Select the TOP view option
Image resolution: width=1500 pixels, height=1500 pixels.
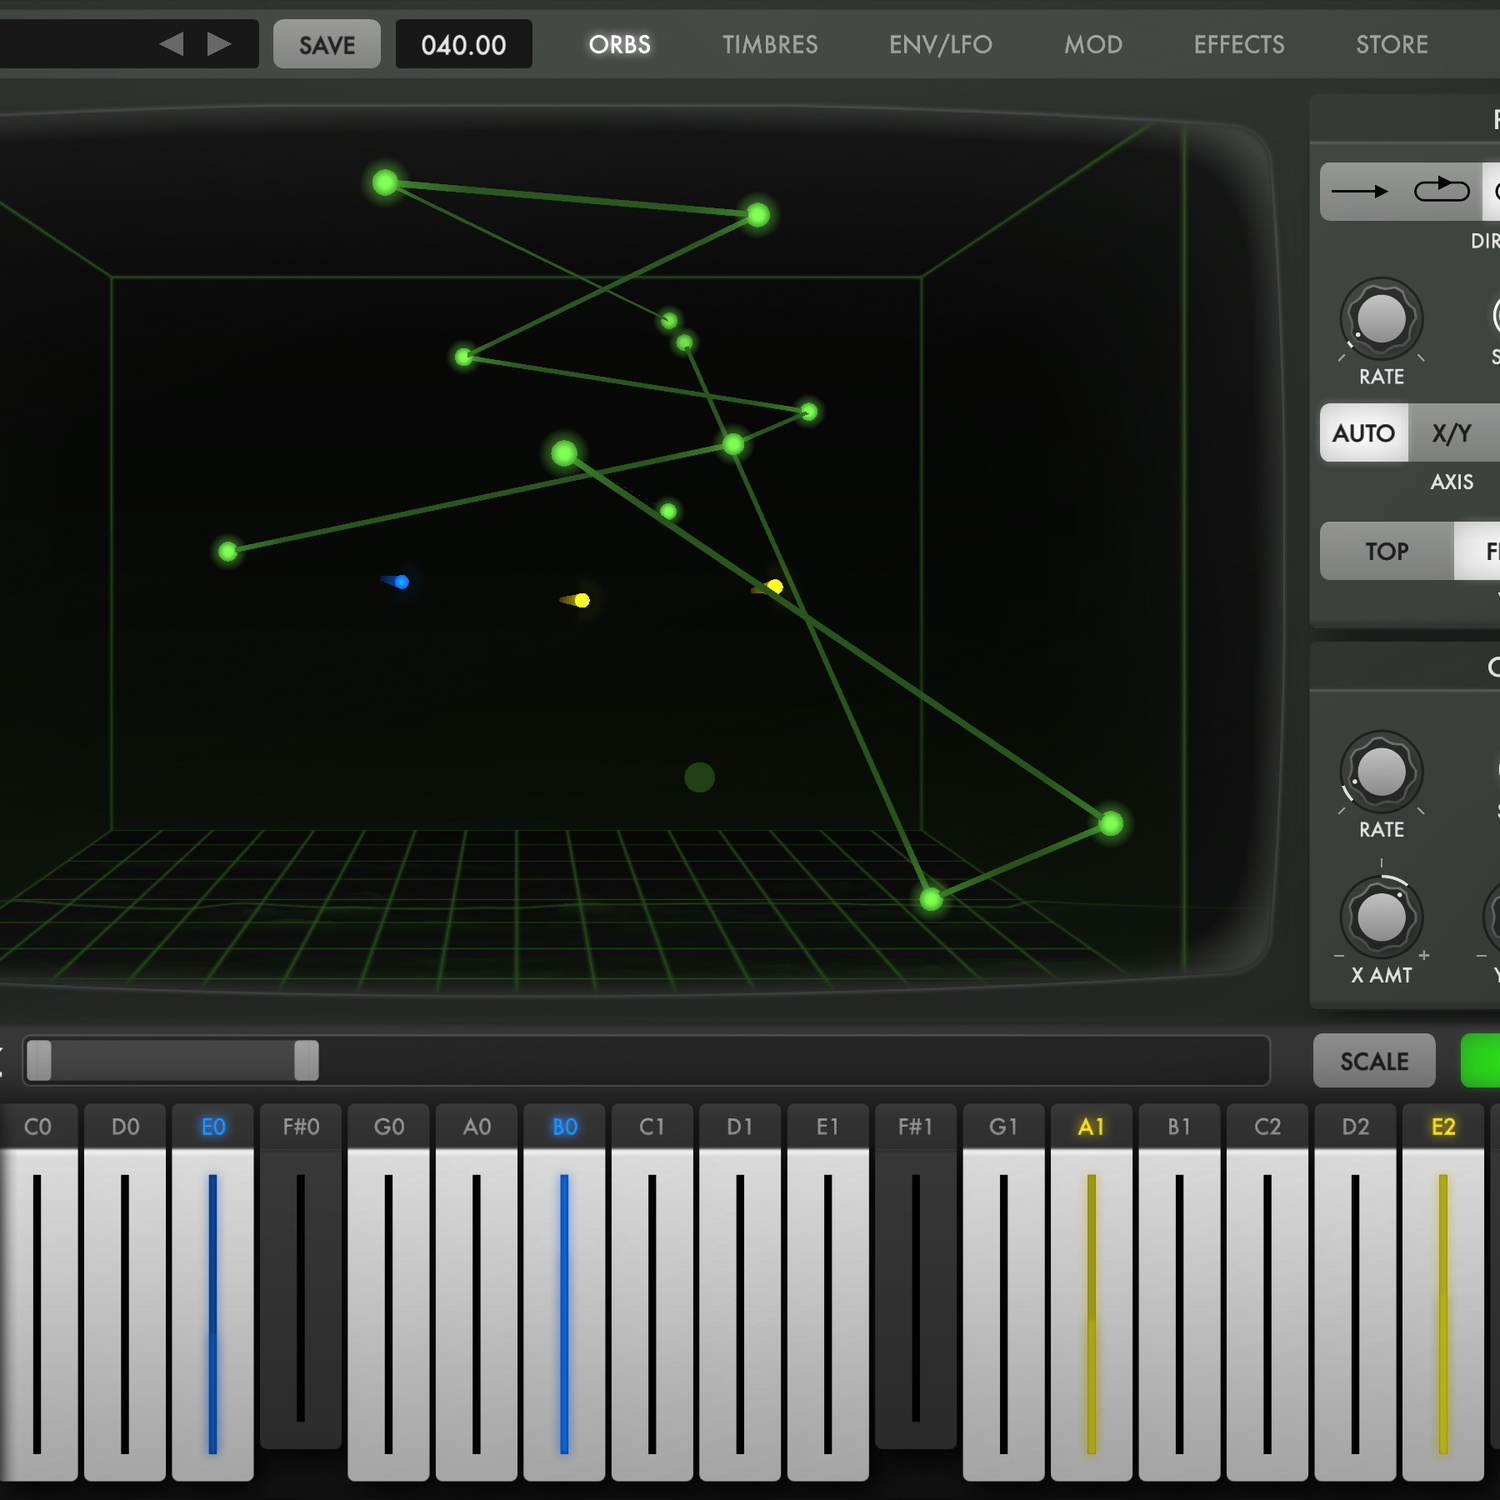tap(1386, 551)
